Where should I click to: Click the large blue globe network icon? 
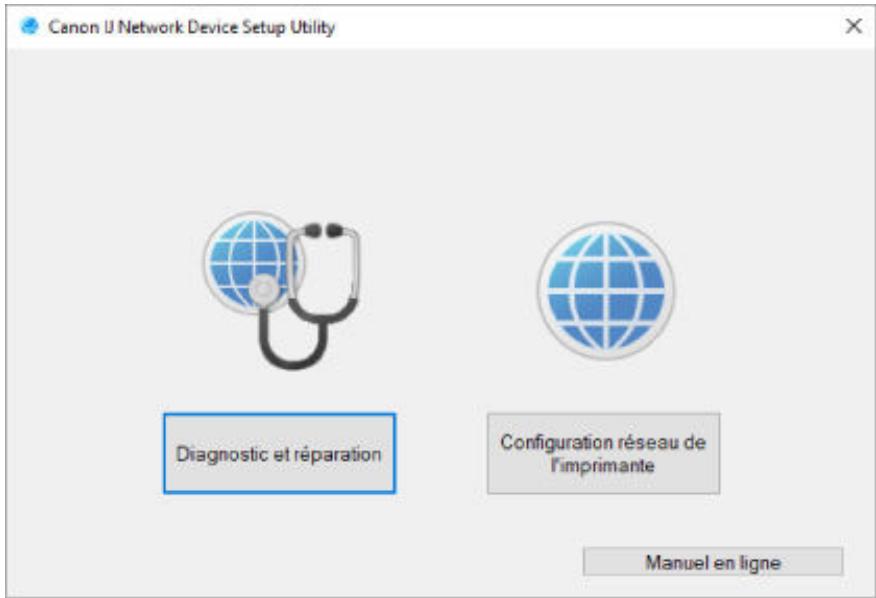606,291
